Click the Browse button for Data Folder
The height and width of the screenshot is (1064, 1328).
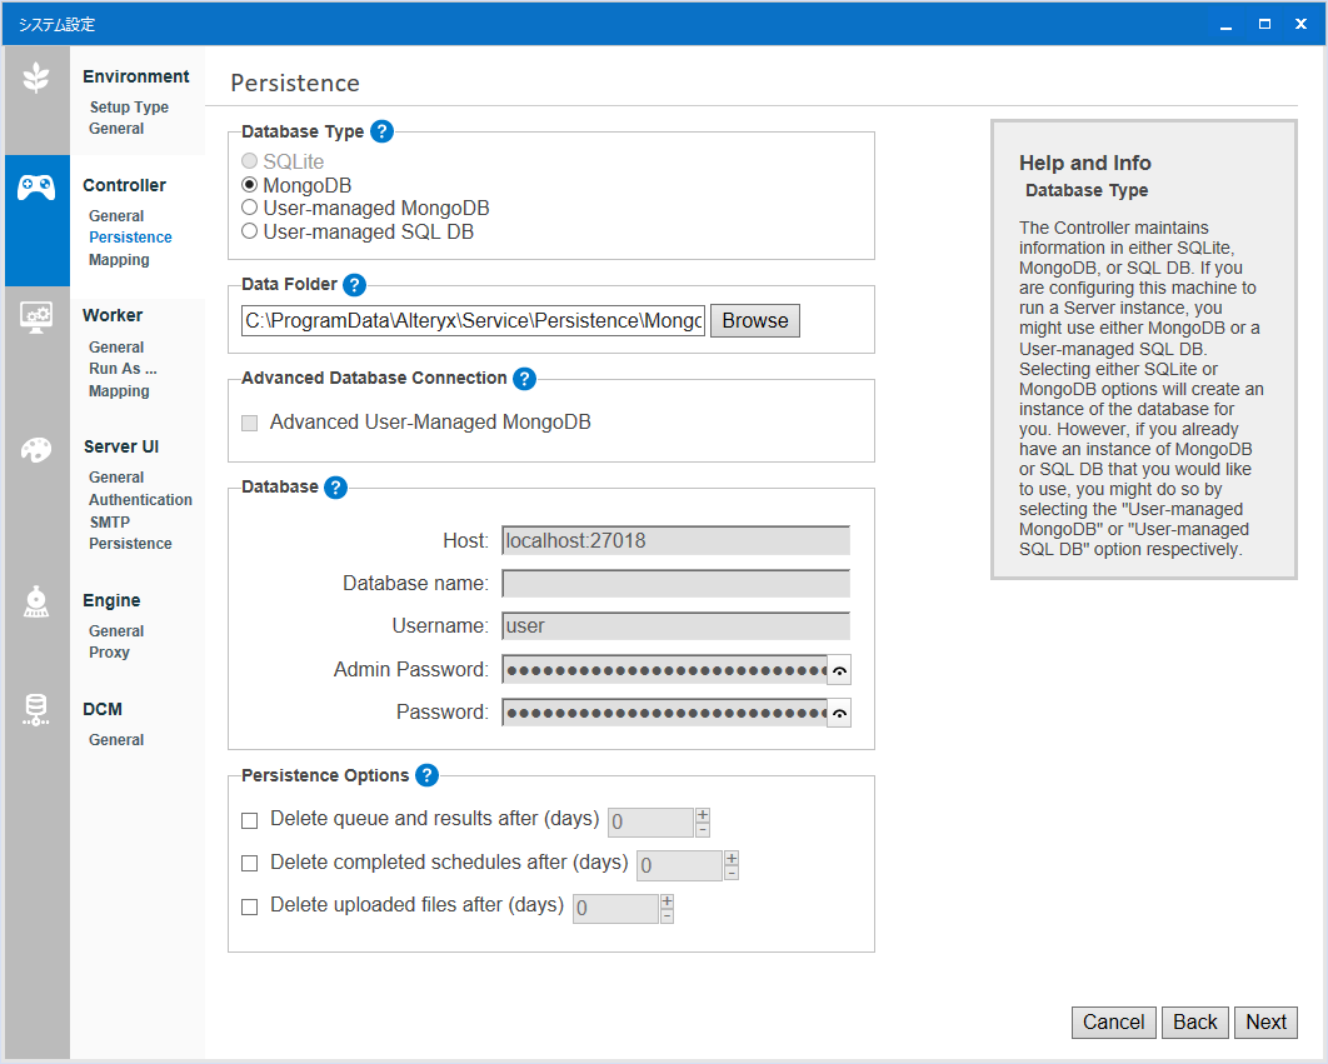coord(755,320)
